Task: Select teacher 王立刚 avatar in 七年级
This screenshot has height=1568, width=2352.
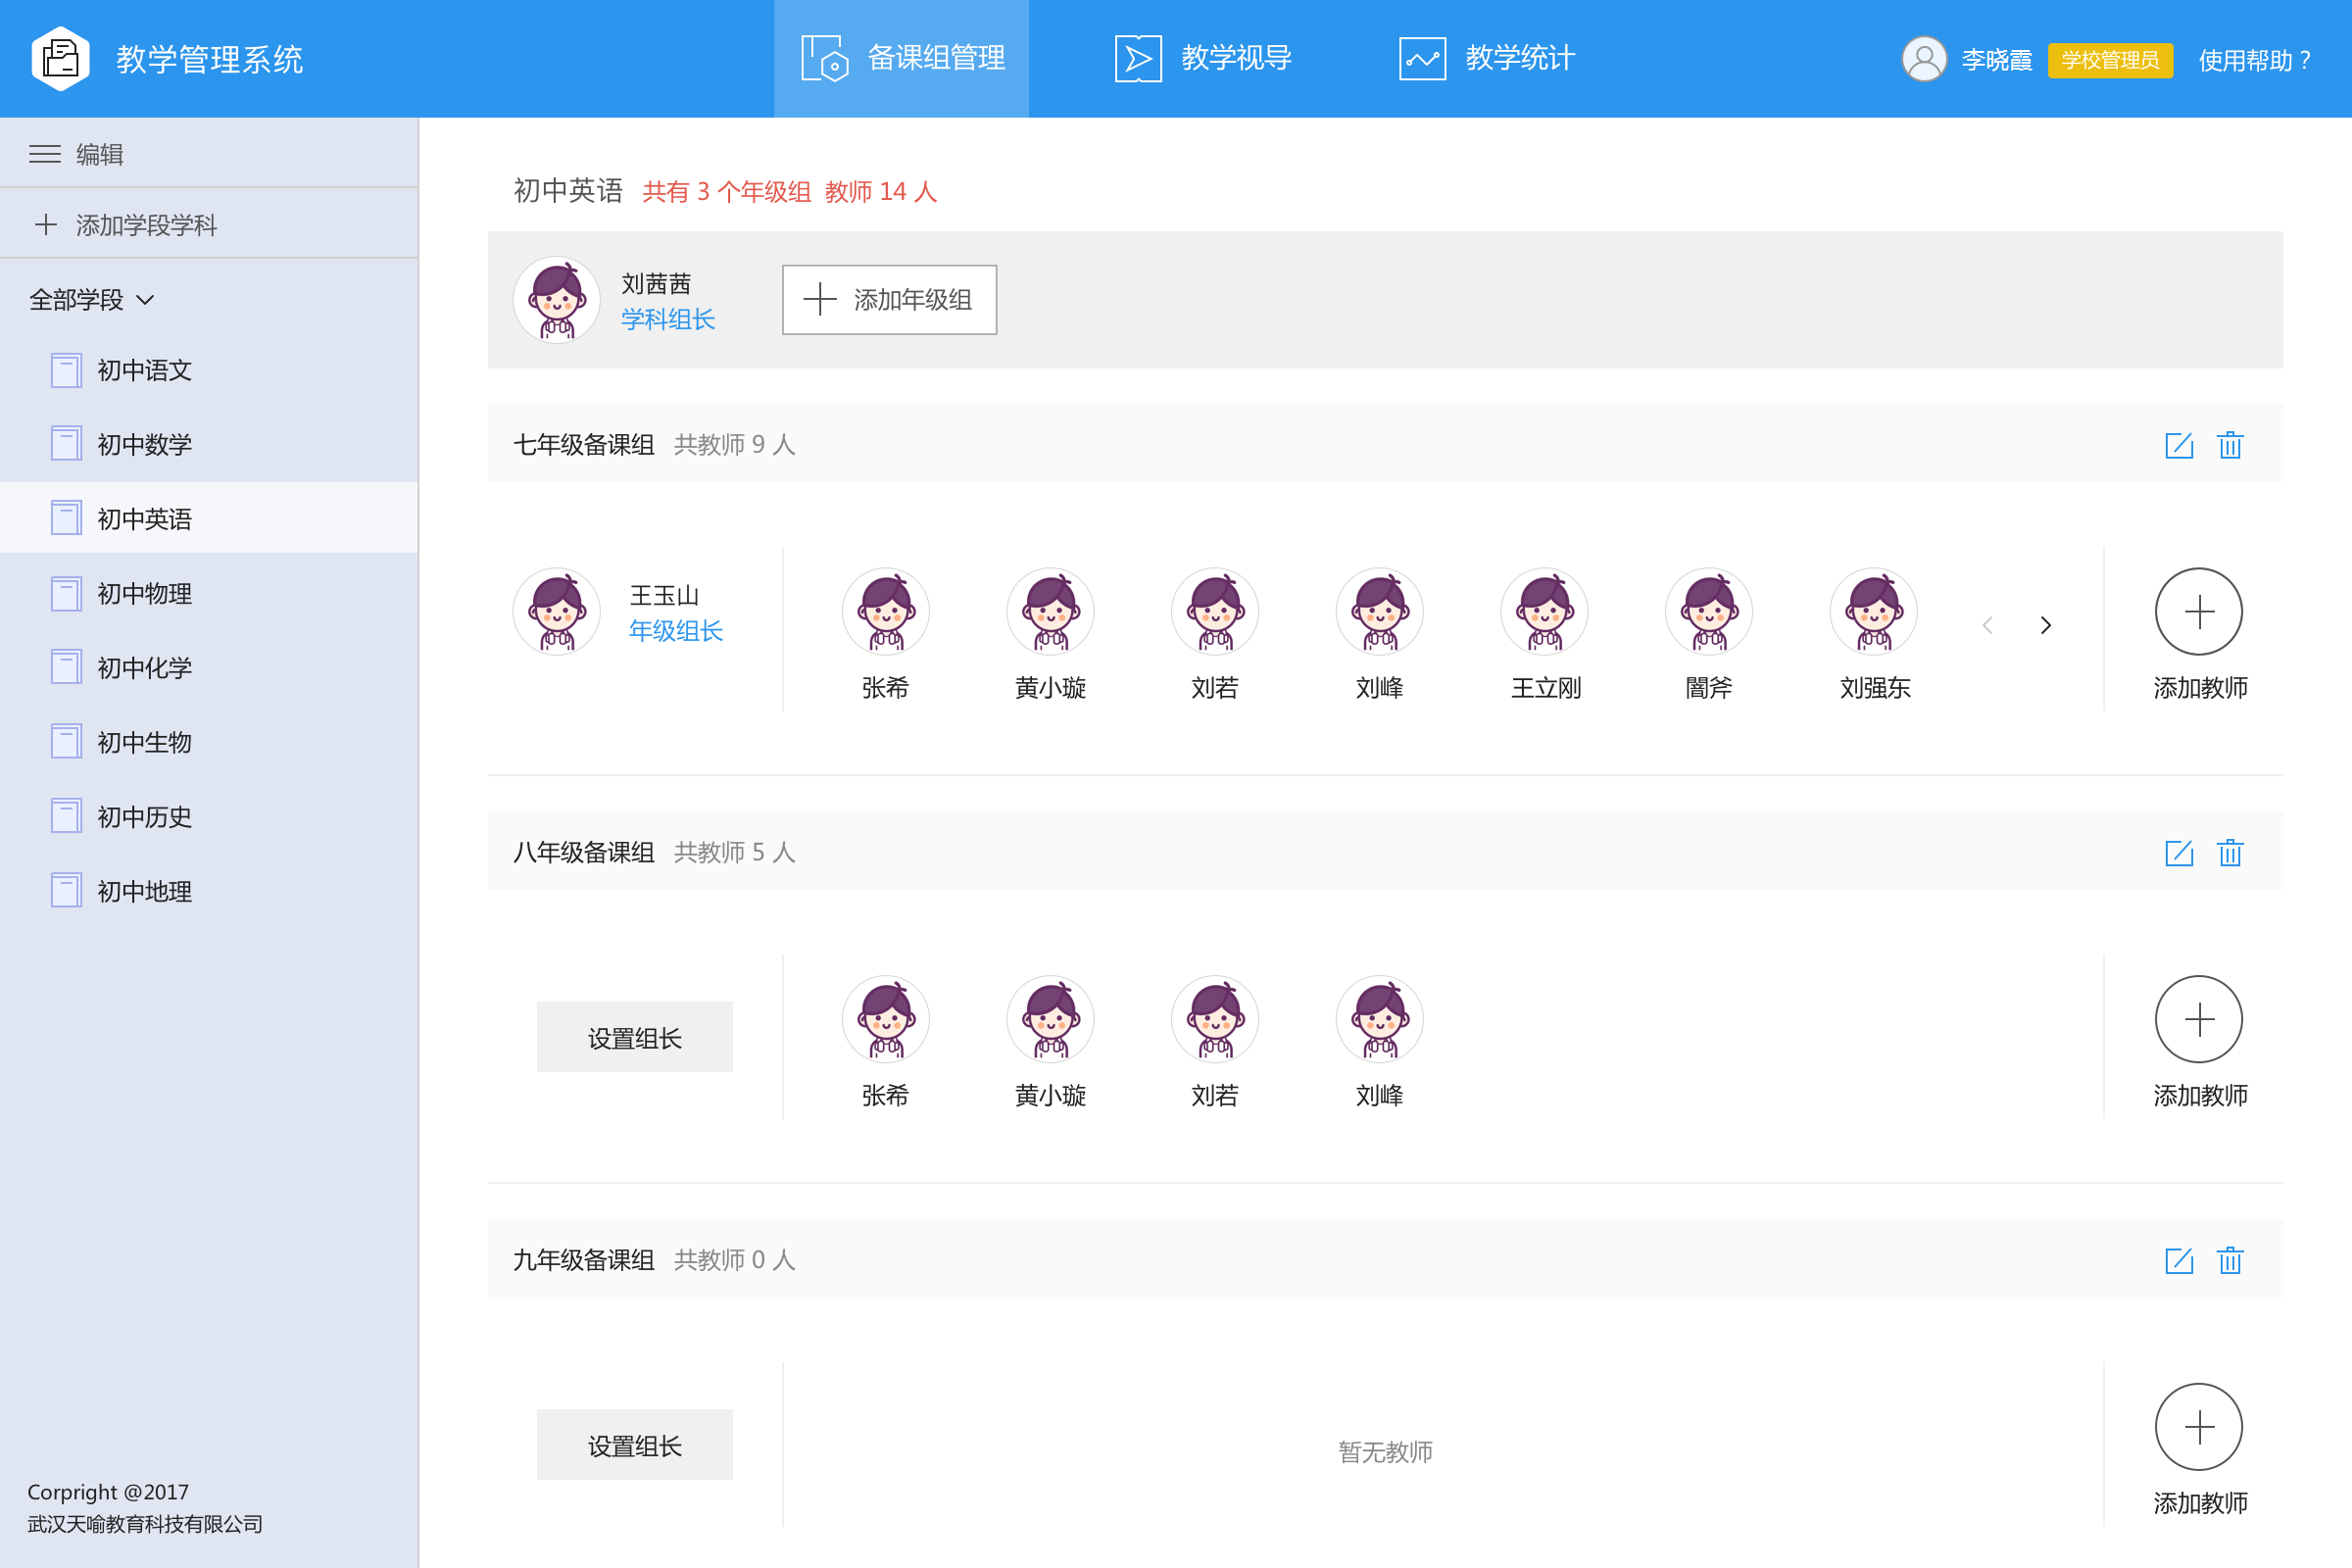Action: pyautogui.click(x=1544, y=612)
